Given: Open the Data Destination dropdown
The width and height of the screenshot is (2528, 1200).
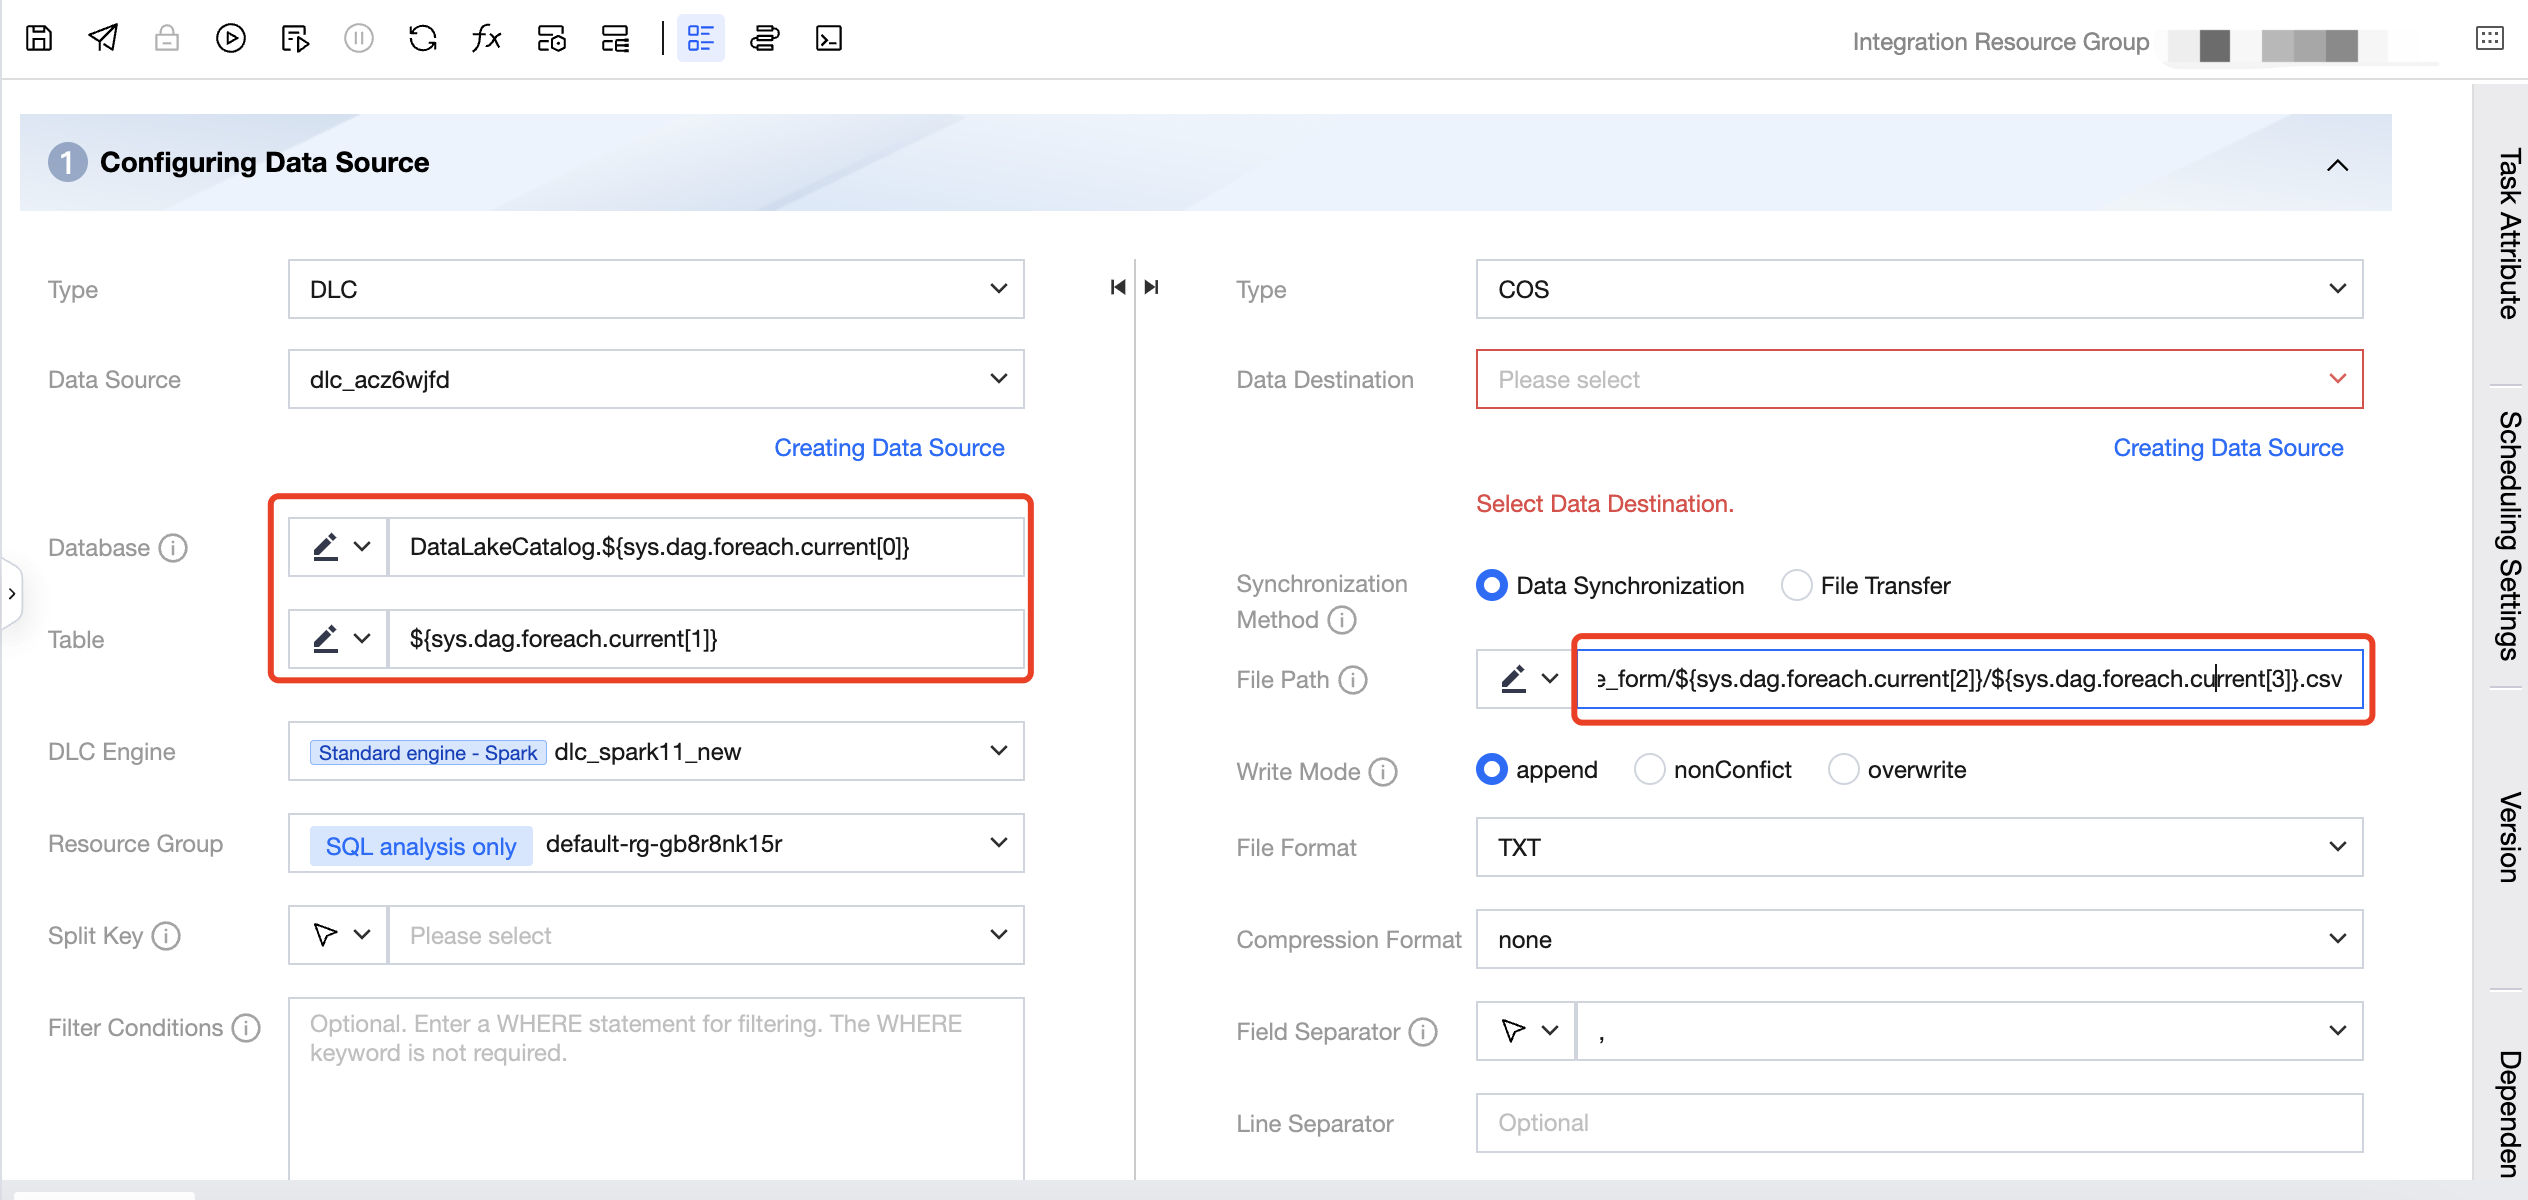Looking at the screenshot, I should click(x=1918, y=379).
